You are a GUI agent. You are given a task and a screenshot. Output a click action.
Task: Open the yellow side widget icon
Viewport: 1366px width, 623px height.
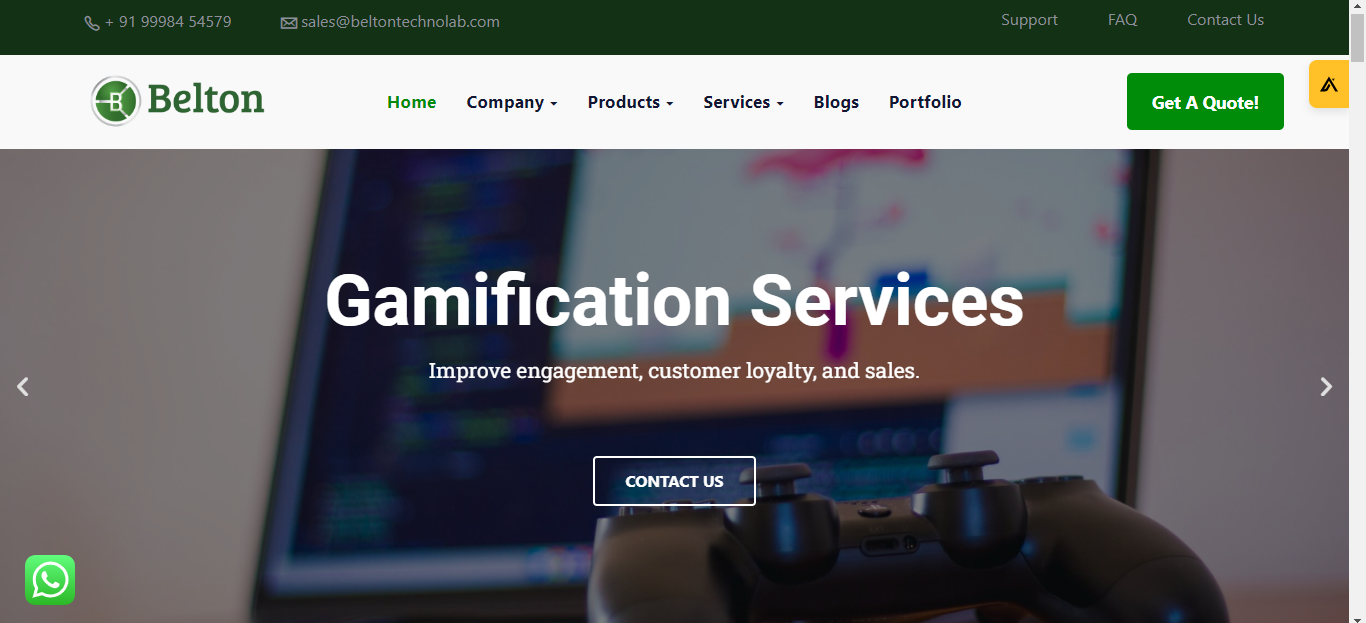[1329, 84]
